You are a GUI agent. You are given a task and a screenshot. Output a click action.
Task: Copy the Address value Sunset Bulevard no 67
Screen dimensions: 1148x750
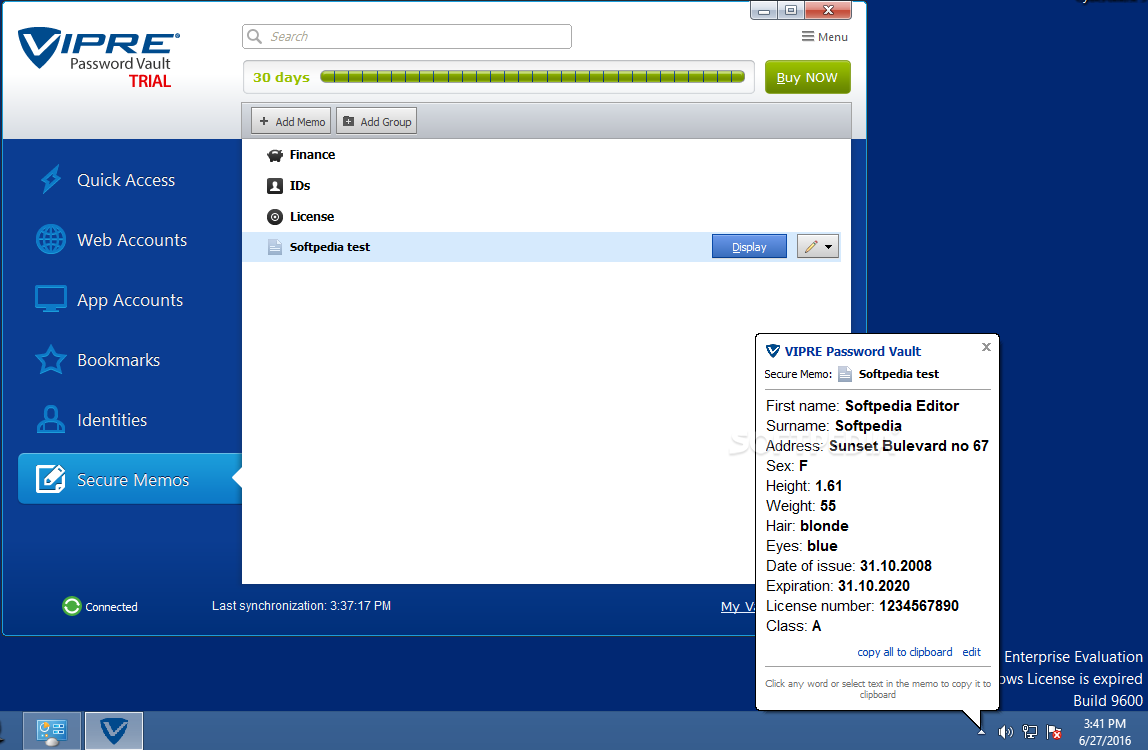[909, 446]
